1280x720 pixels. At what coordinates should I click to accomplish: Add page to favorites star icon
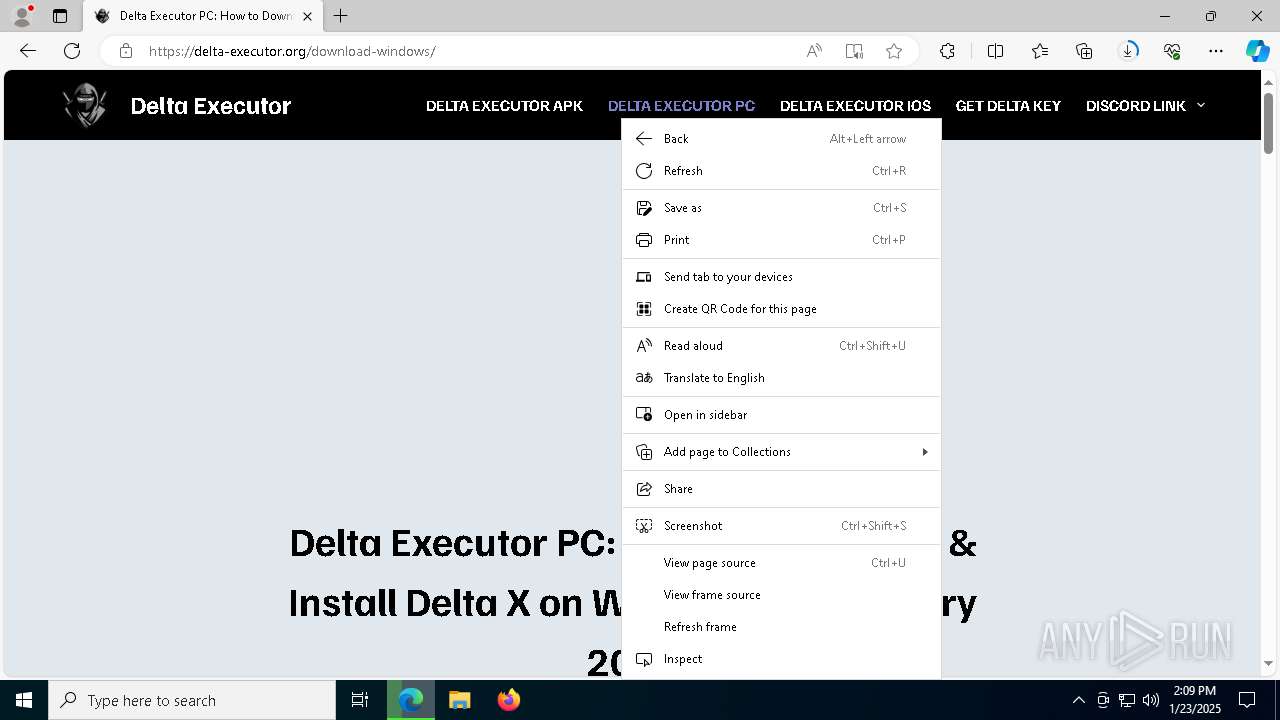point(894,51)
